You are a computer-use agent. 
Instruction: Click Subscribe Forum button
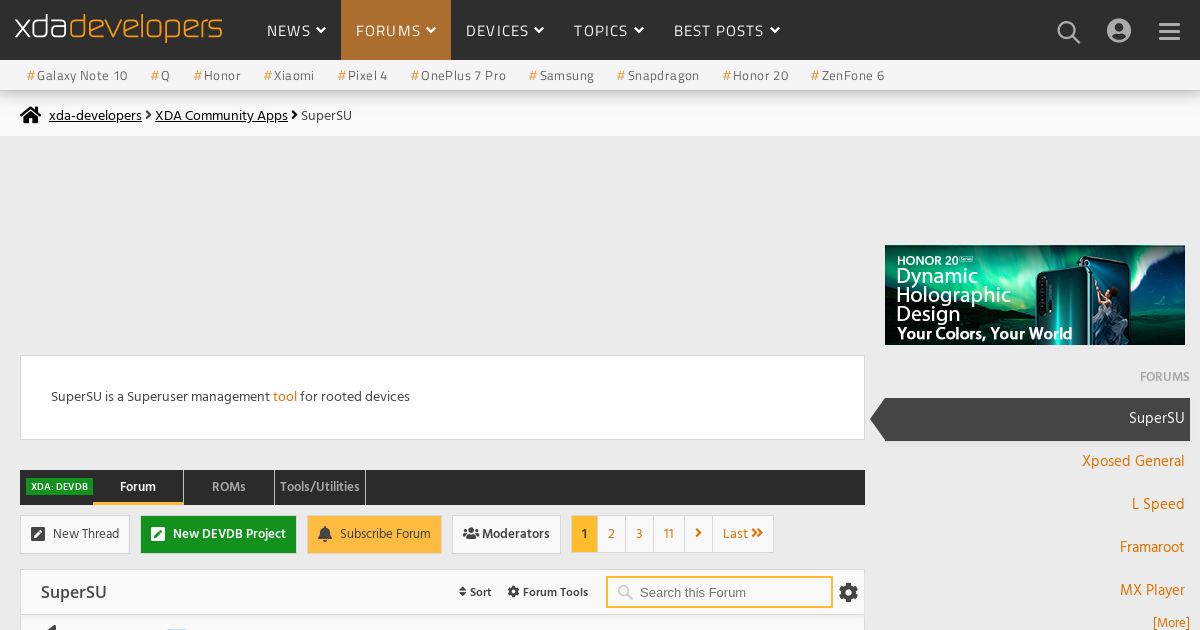click(374, 534)
